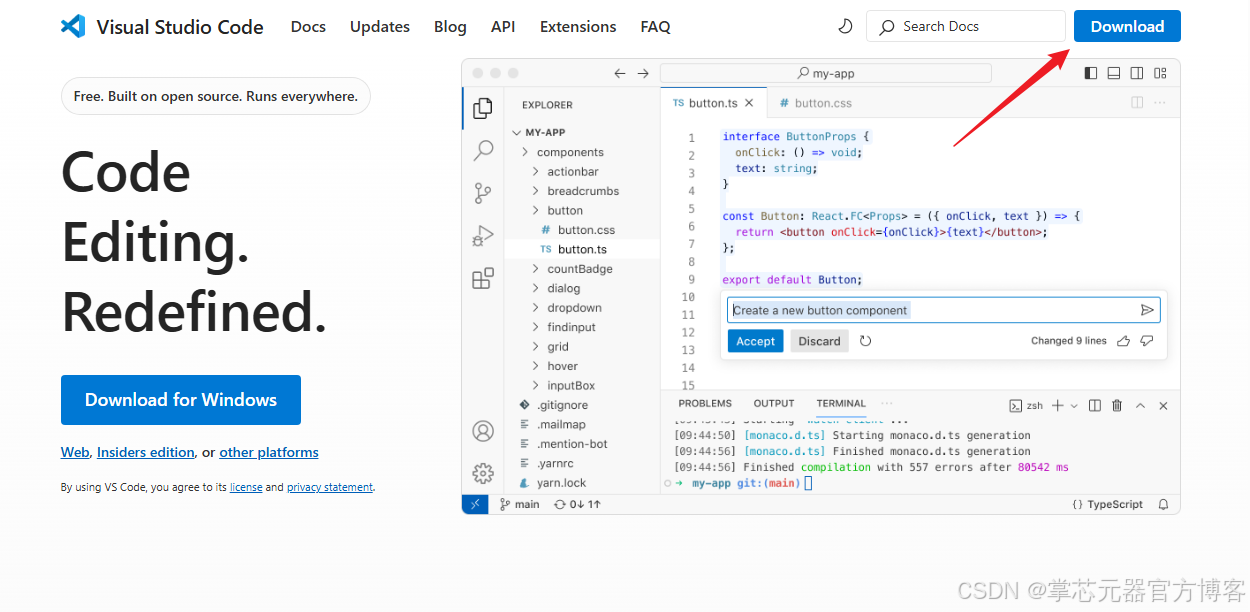Click the kill terminal trash icon
The height and width of the screenshot is (612, 1250).
coord(1117,406)
